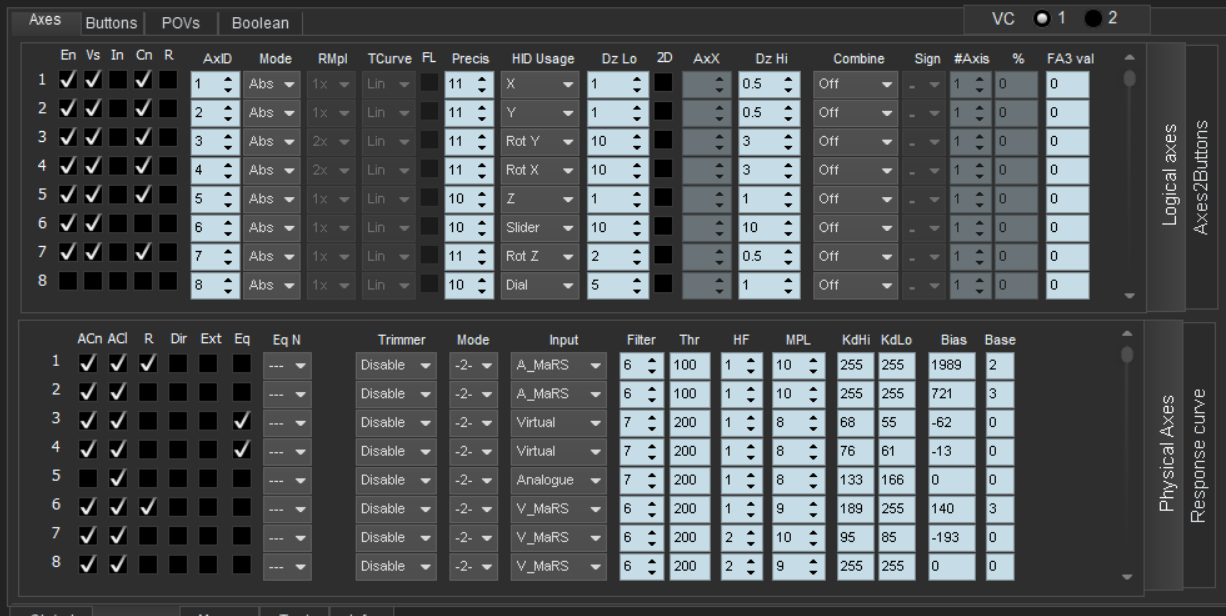The image size is (1226, 616).
Task: Open Input dropdown showing Analogue
Action: [x=558, y=480]
